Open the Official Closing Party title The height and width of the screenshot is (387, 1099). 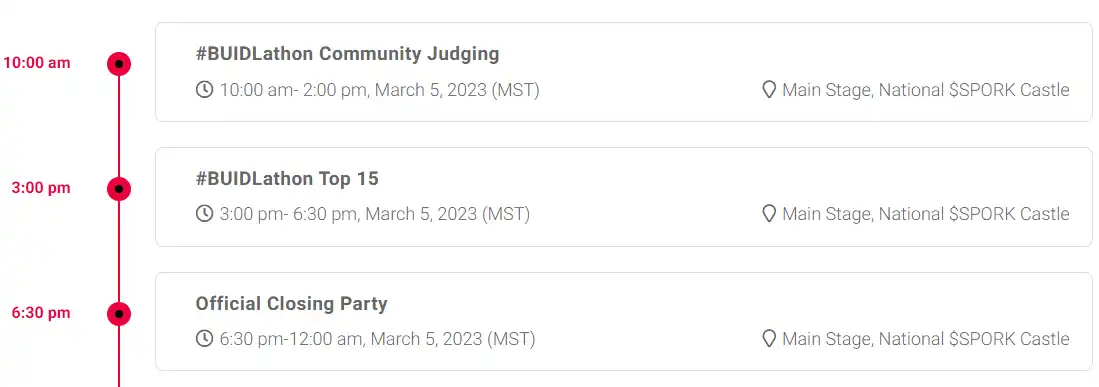click(292, 304)
